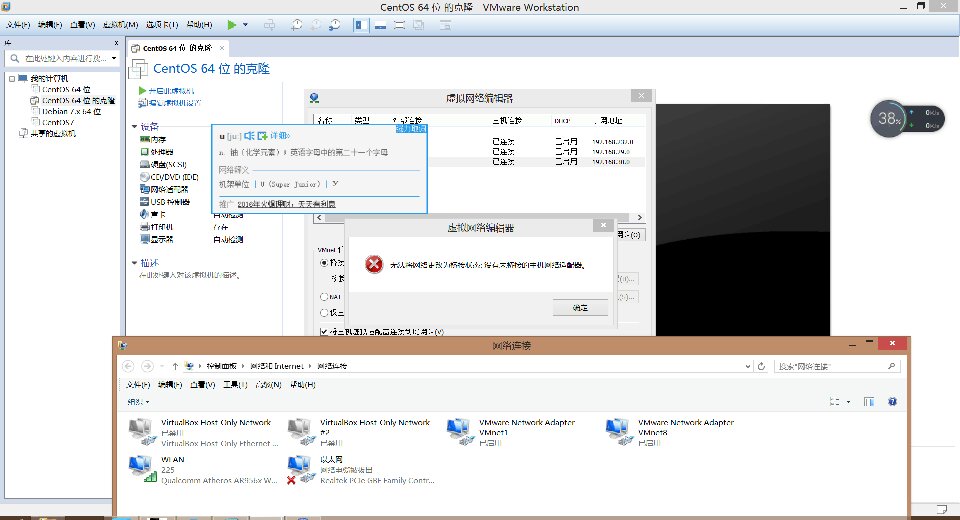Select Debian 7.x 64 位 in the library tree
Image resolution: width=960 pixels, height=520 pixels.
tap(71, 111)
